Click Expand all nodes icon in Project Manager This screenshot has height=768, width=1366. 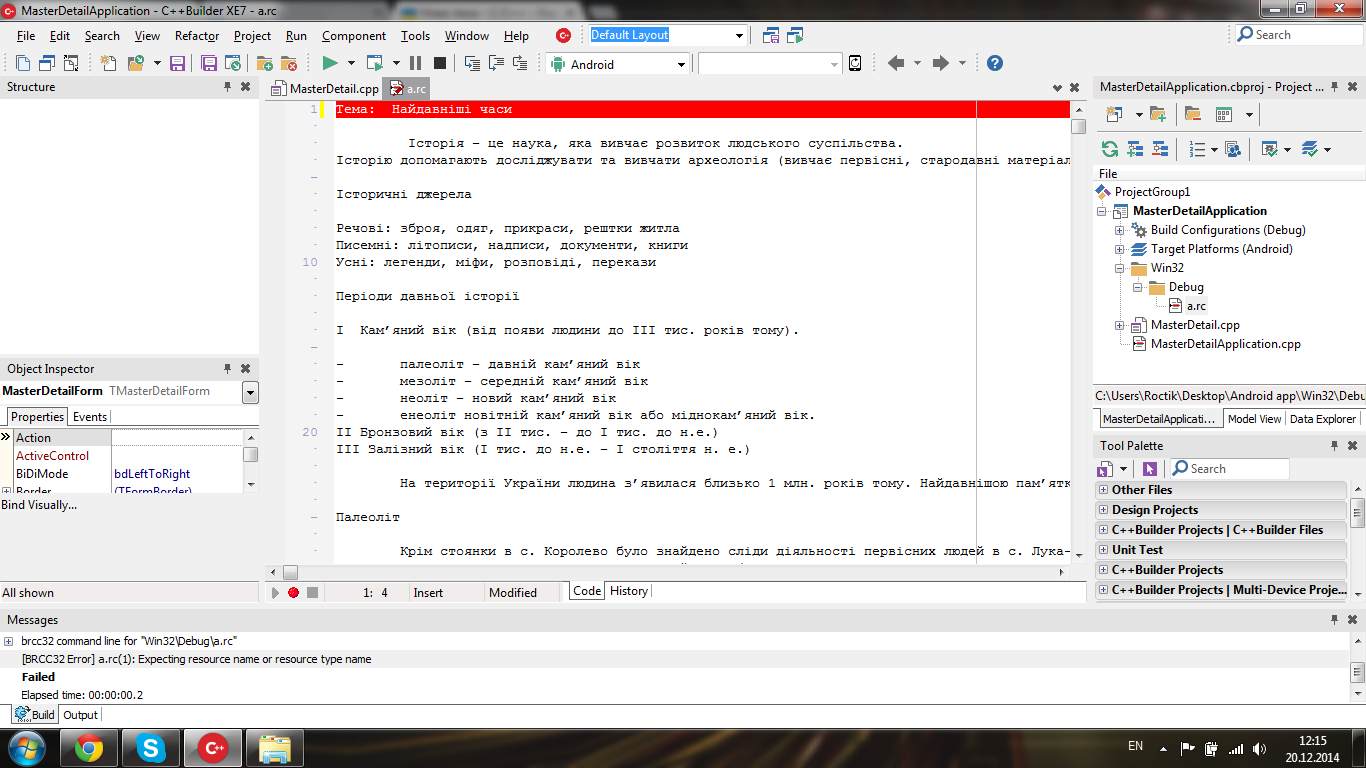1135,149
